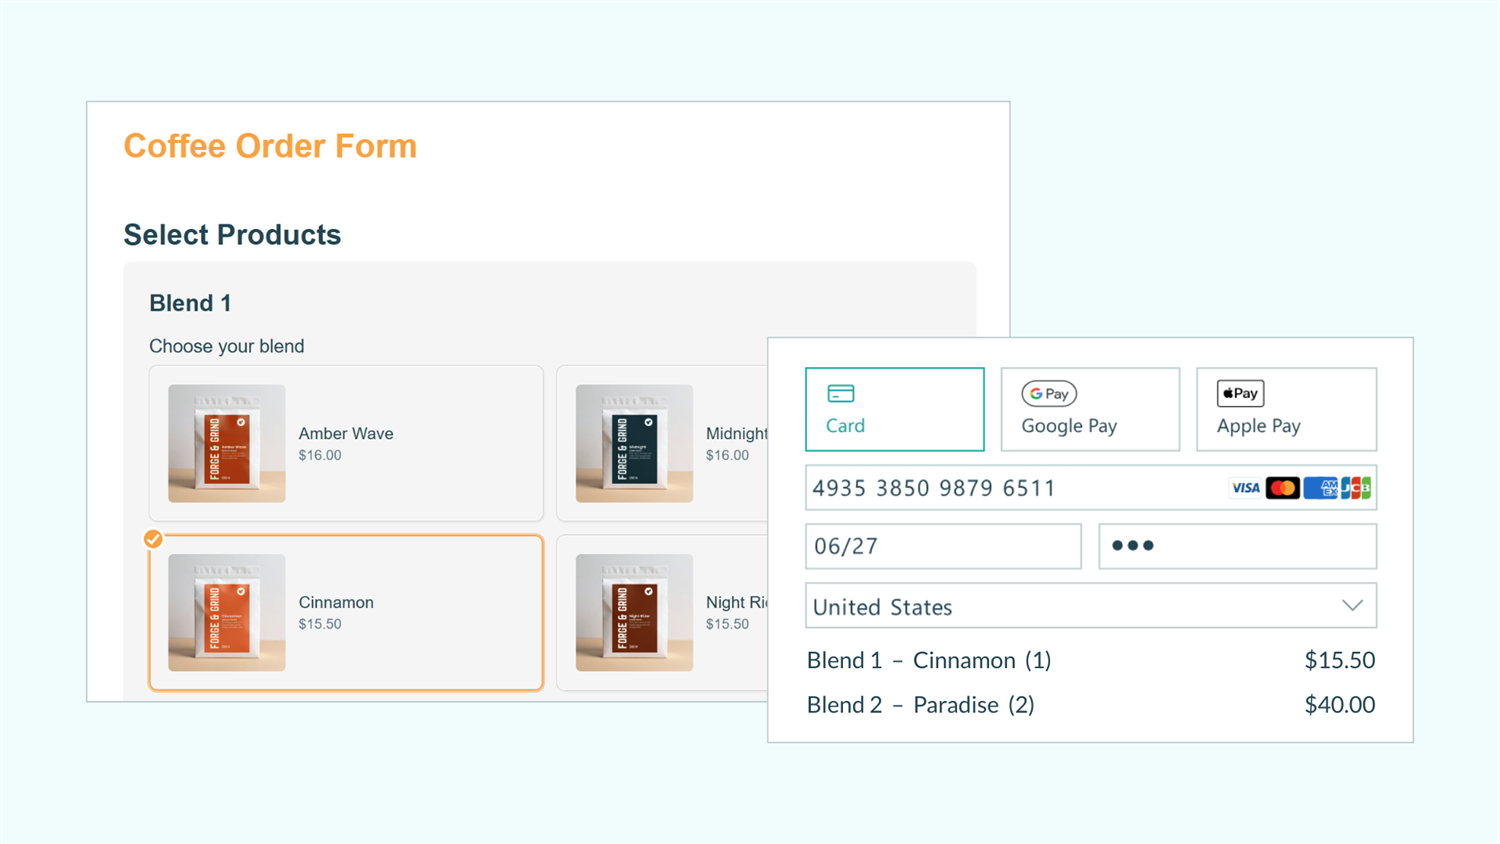Click the Blend 2 Paradise order summary row
The height and width of the screenshot is (844, 1500).
[1091, 704]
